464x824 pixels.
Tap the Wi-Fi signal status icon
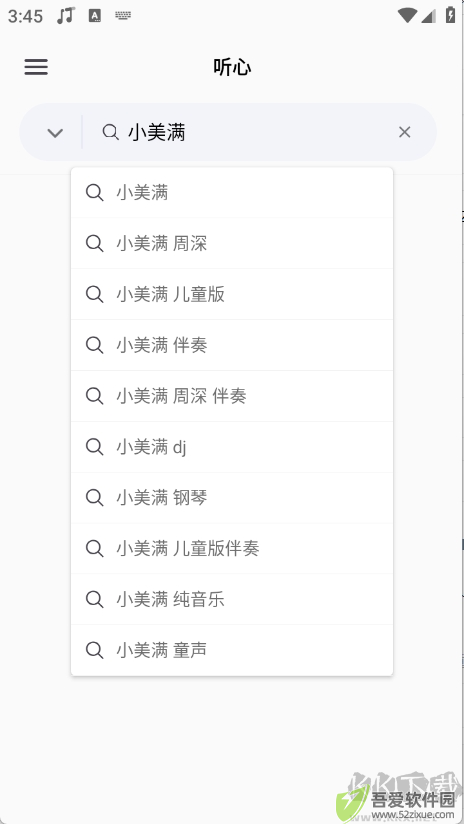[407, 16]
